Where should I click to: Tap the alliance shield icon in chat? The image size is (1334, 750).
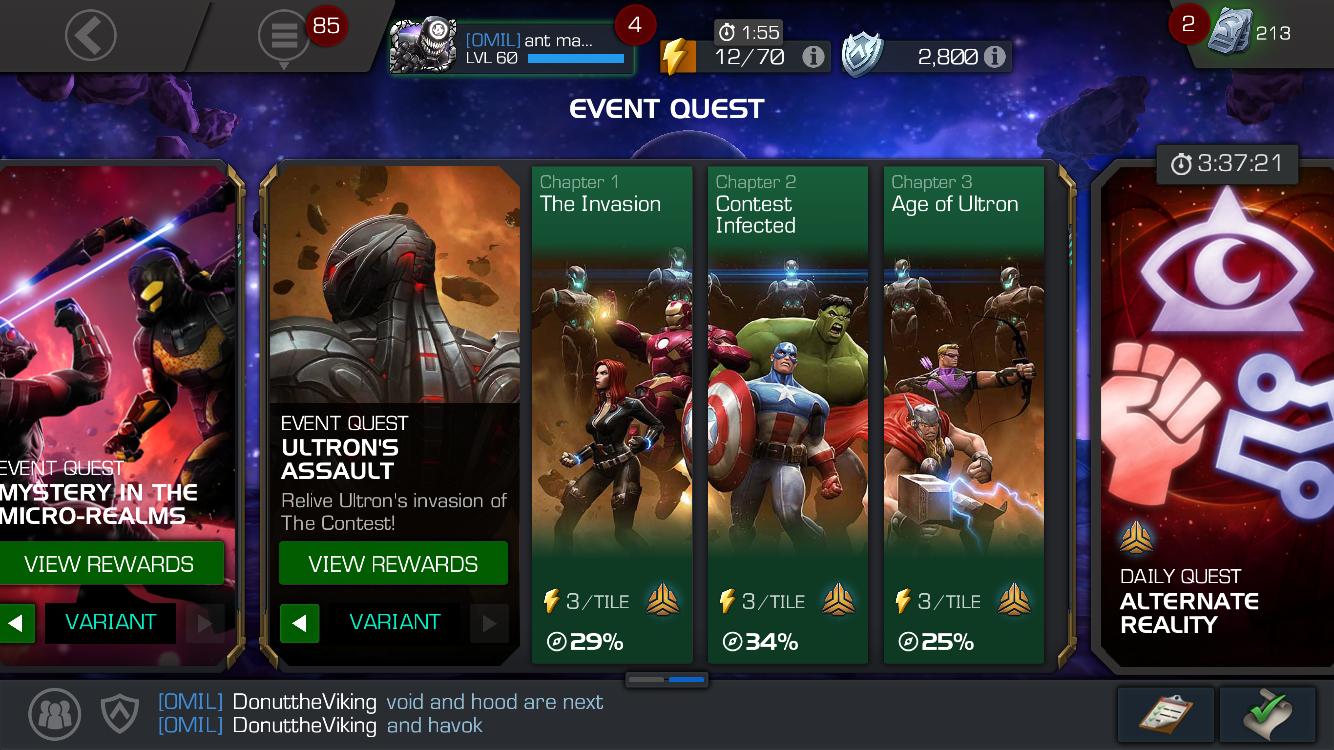tap(119, 713)
